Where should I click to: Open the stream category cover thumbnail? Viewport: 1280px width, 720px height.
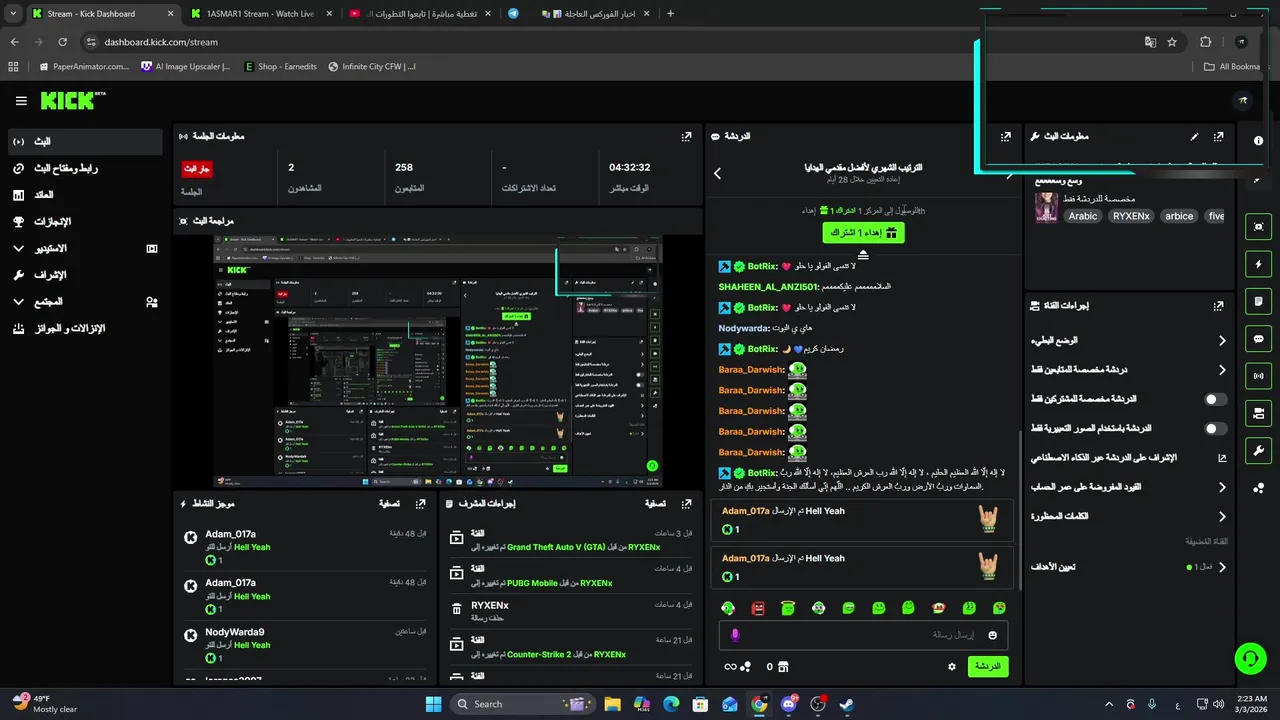(1046, 207)
